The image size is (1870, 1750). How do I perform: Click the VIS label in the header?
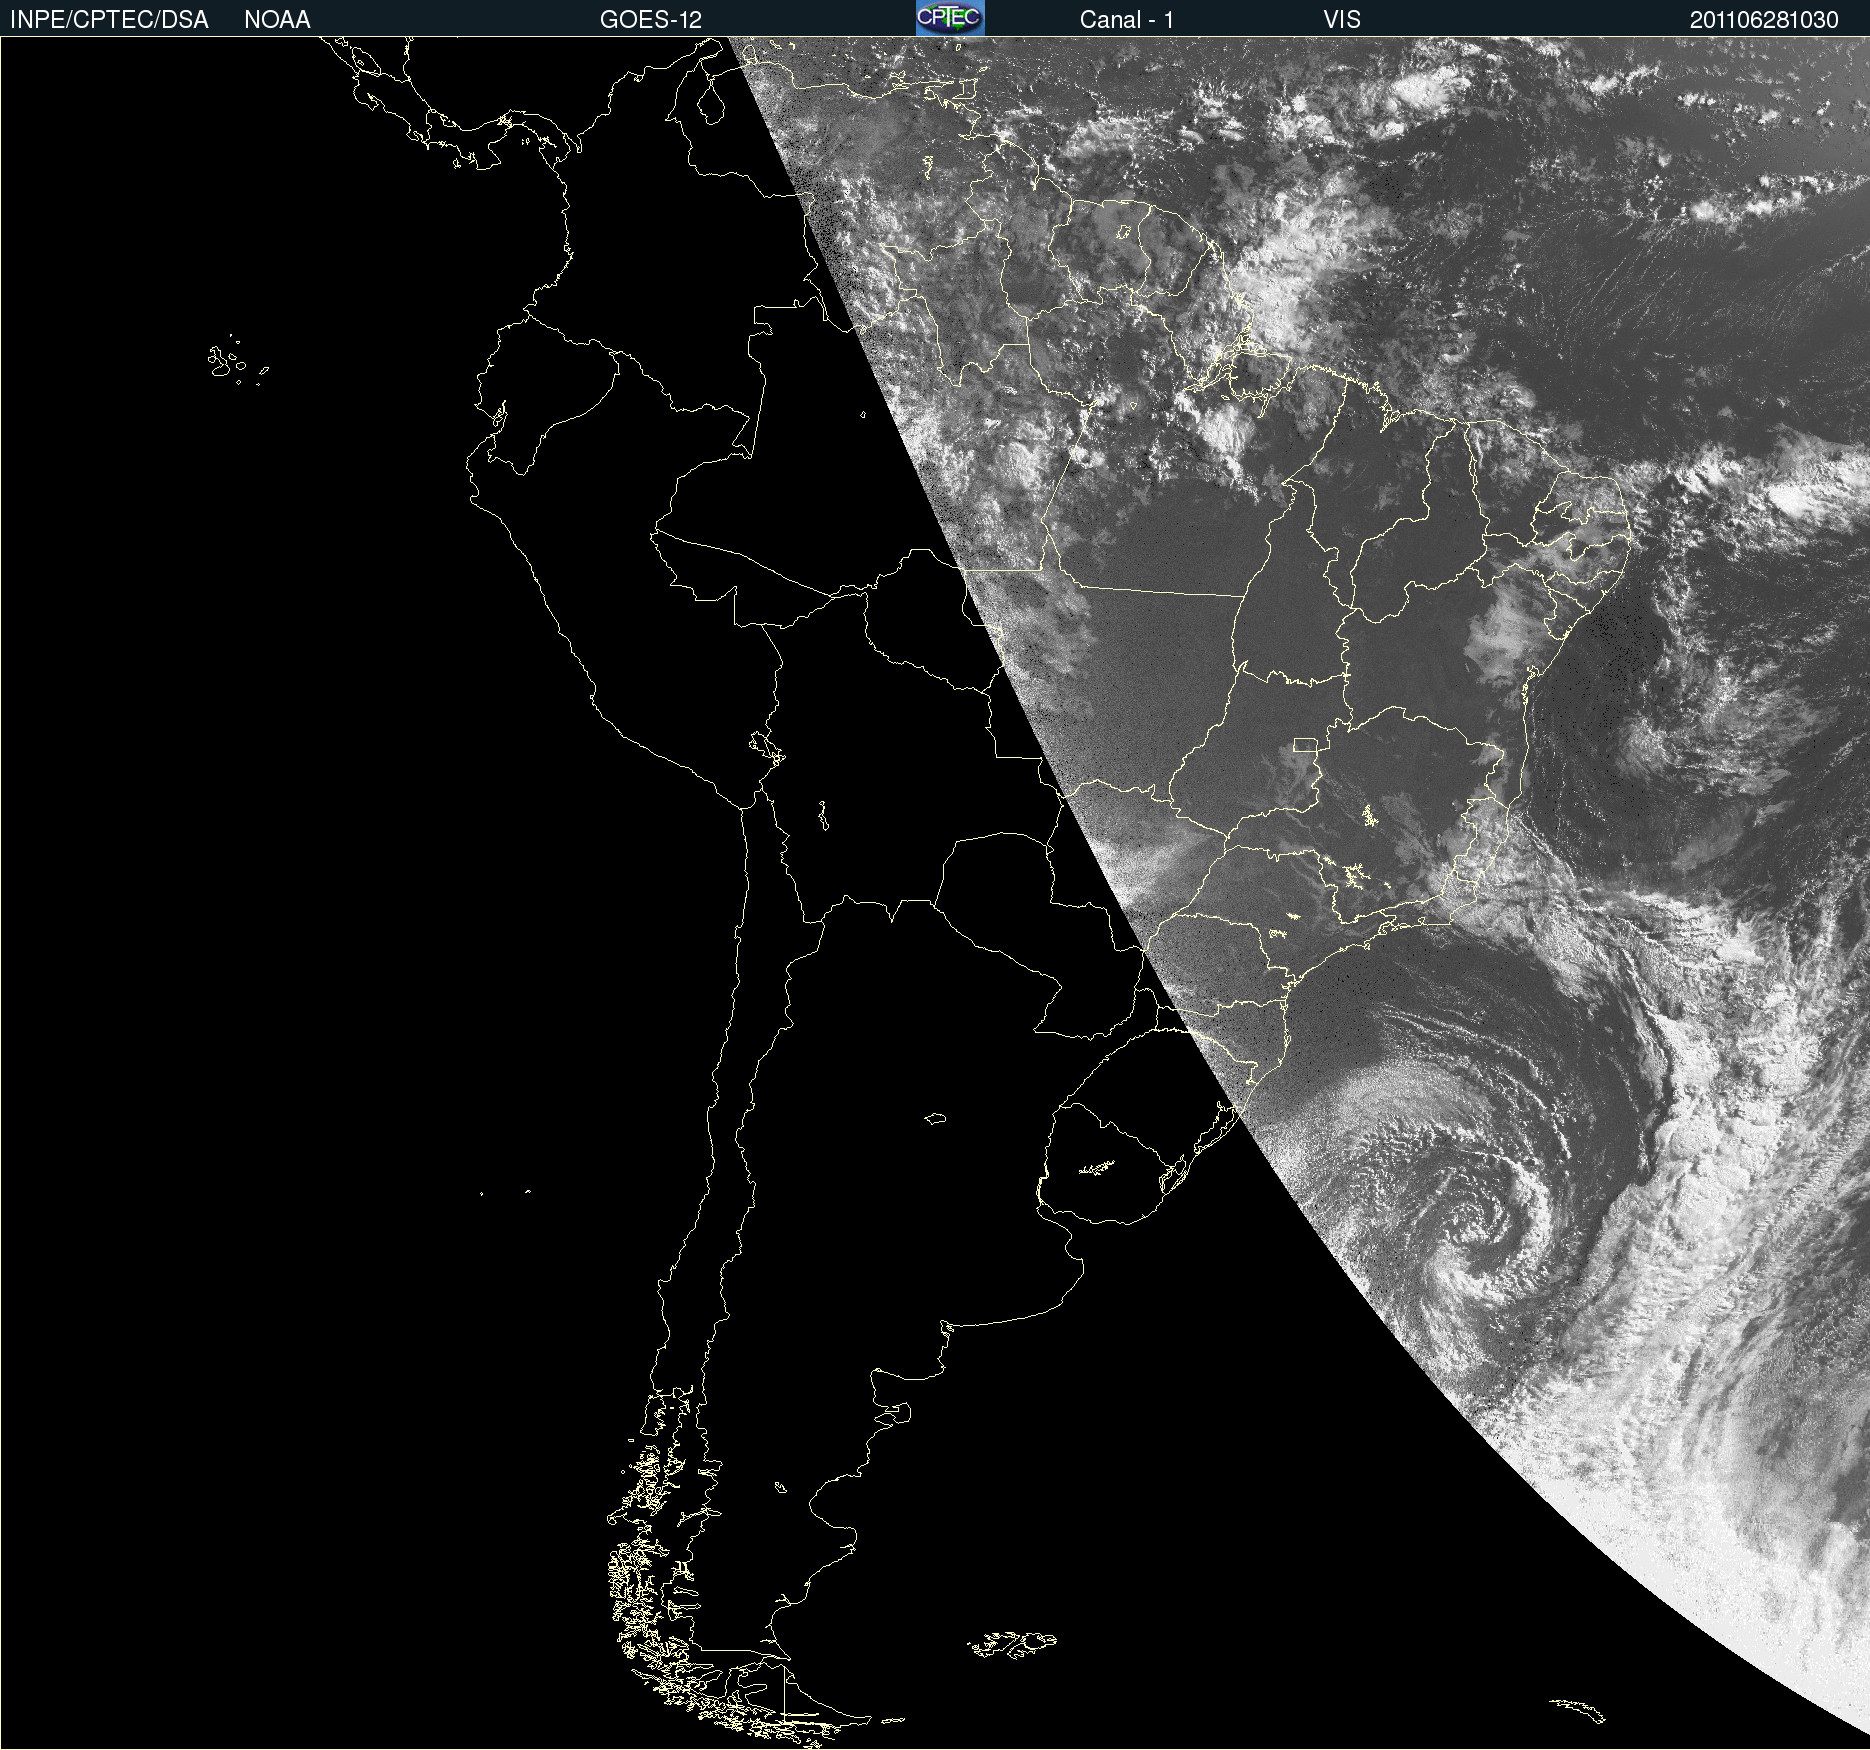click(1342, 20)
